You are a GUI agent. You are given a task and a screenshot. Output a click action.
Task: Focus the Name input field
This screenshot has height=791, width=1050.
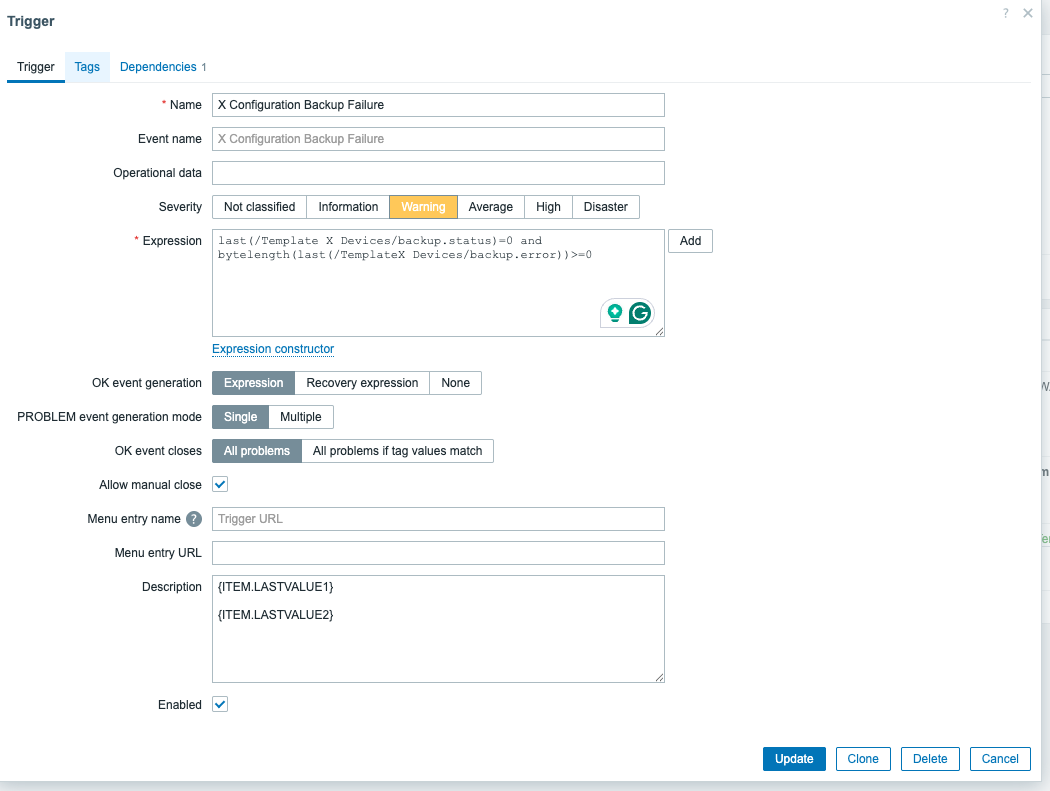(x=439, y=105)
